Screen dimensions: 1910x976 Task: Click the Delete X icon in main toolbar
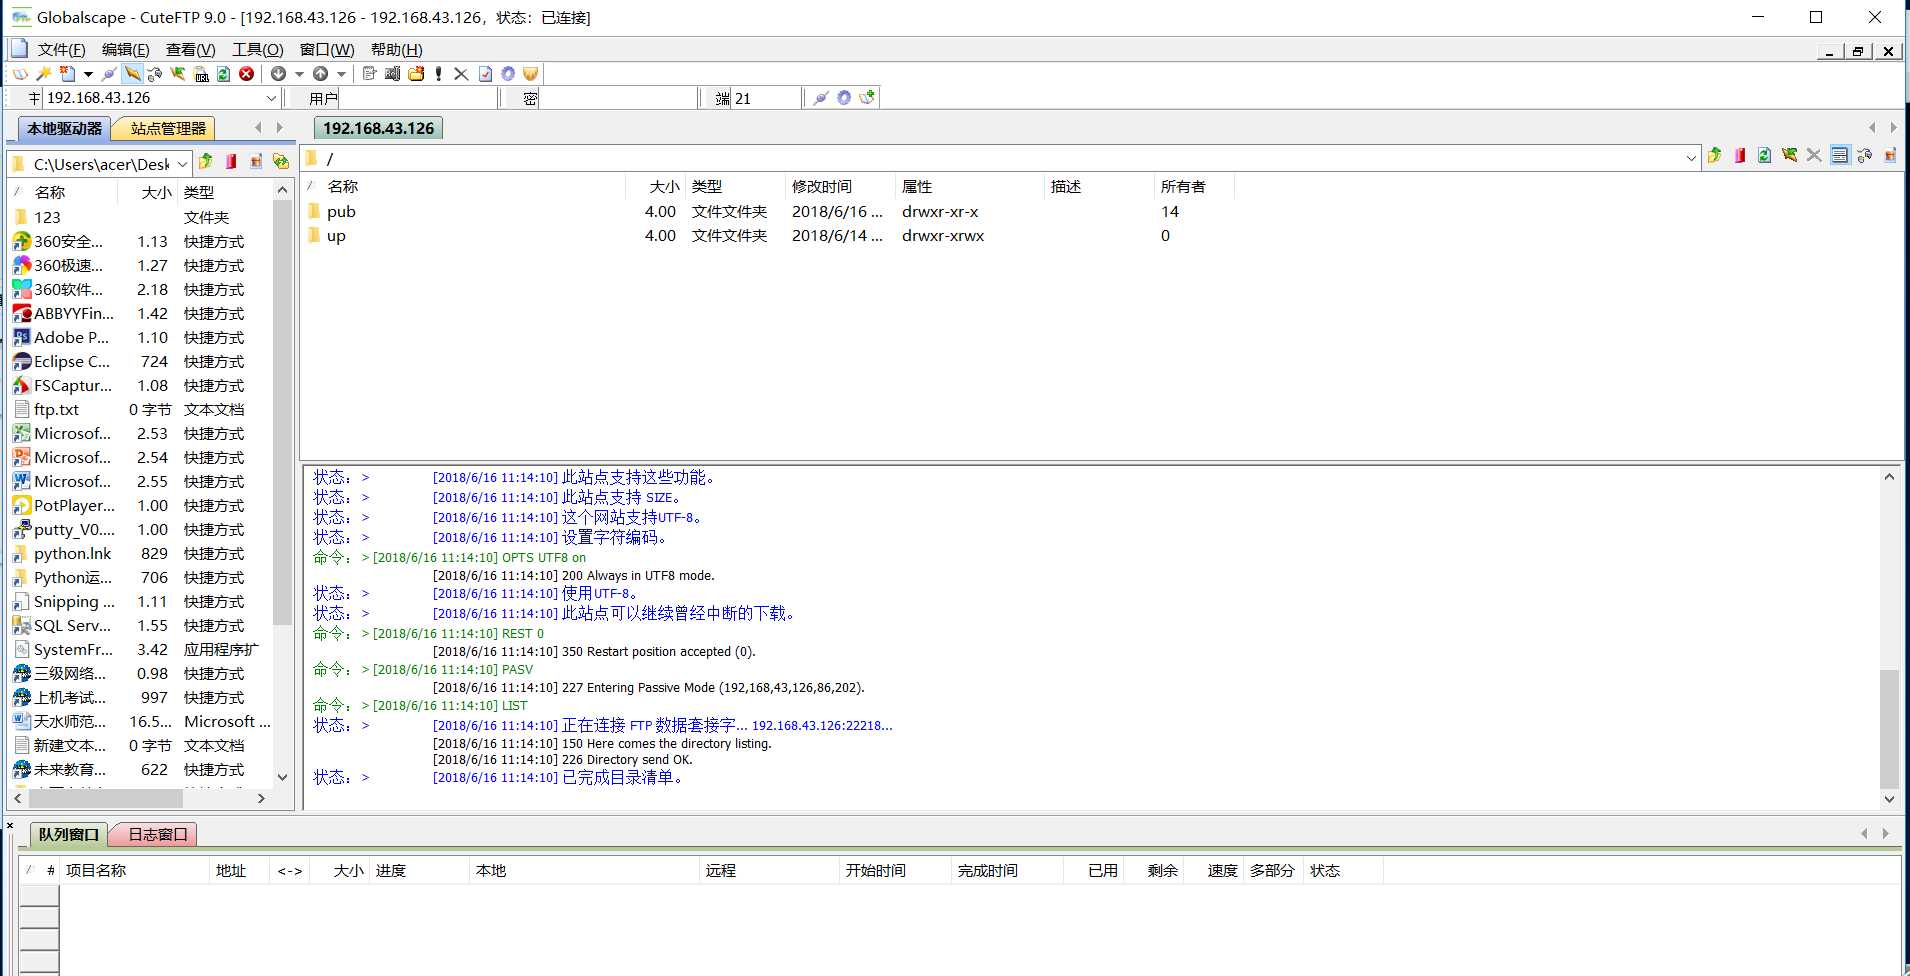click(461, 74)
